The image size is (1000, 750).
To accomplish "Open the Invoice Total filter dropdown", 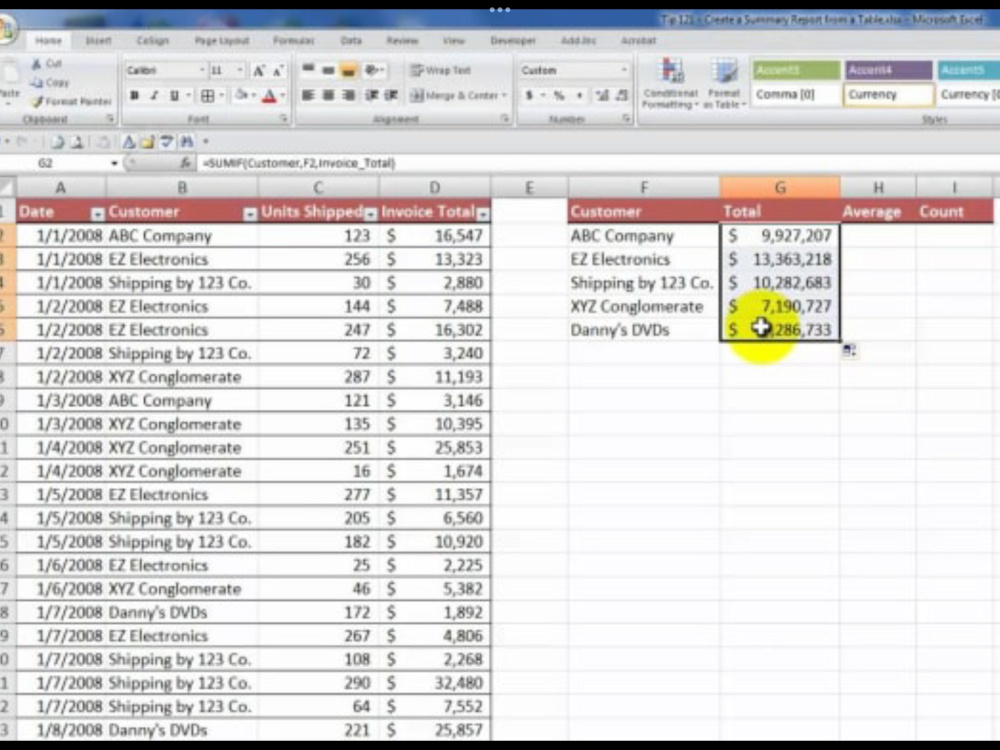I will (x=483, y=214).
